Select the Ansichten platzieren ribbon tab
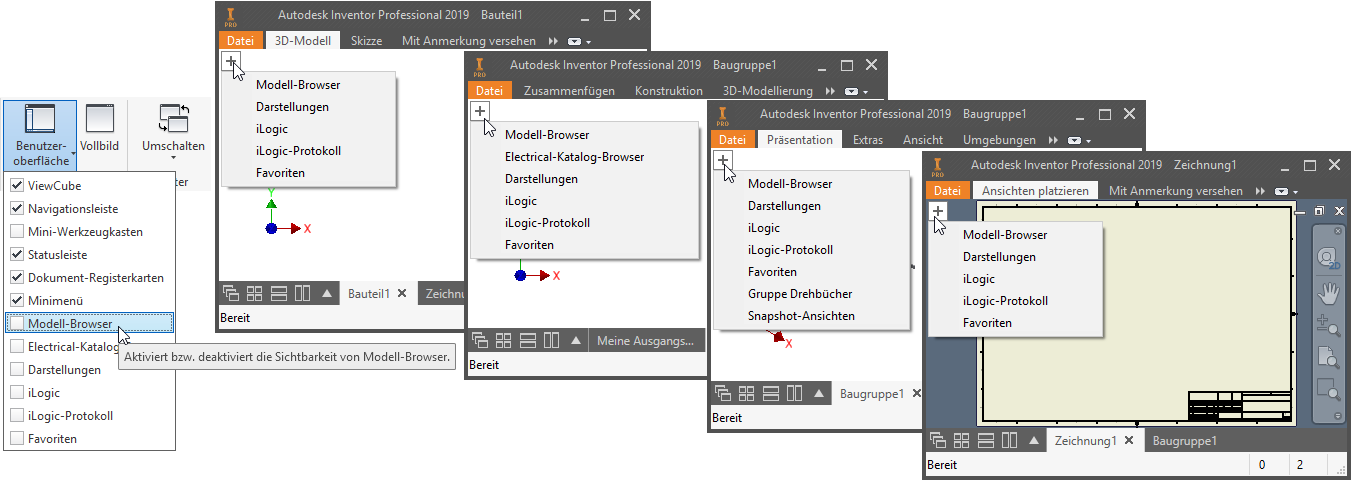The width and height of the screenshot is (1354, 482). pos(1035,190)
